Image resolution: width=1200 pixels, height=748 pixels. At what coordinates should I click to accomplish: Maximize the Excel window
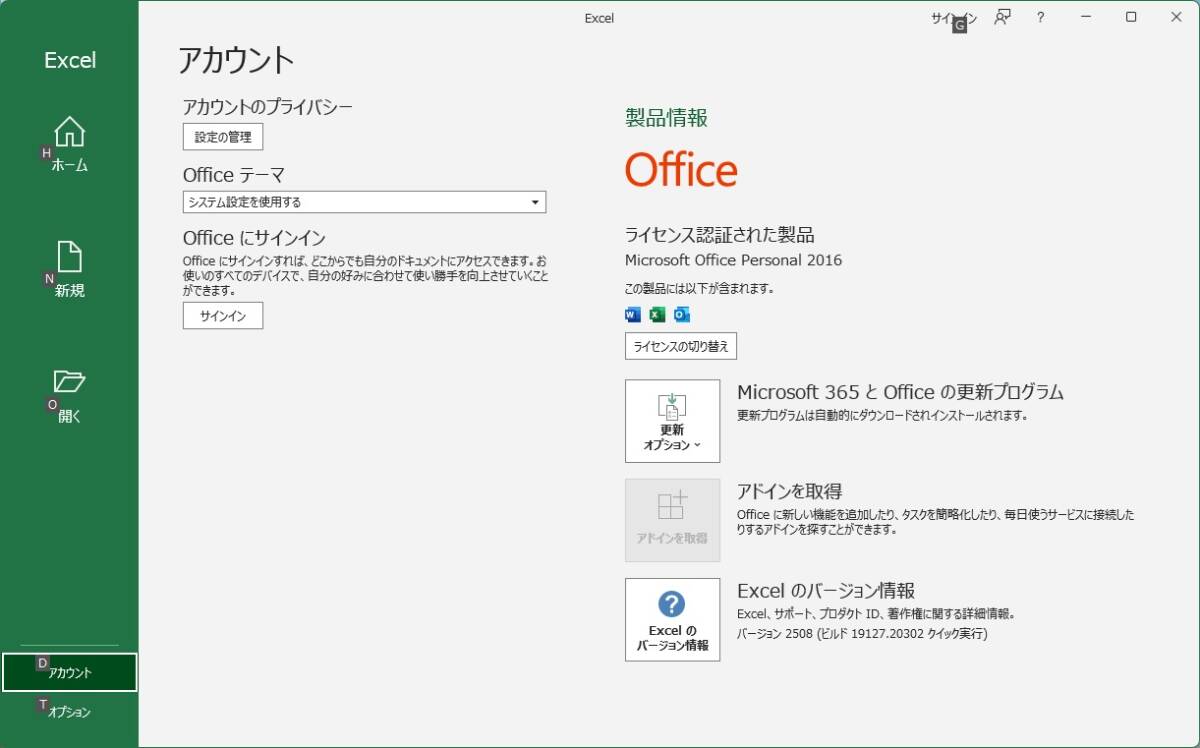point(1131,17)
